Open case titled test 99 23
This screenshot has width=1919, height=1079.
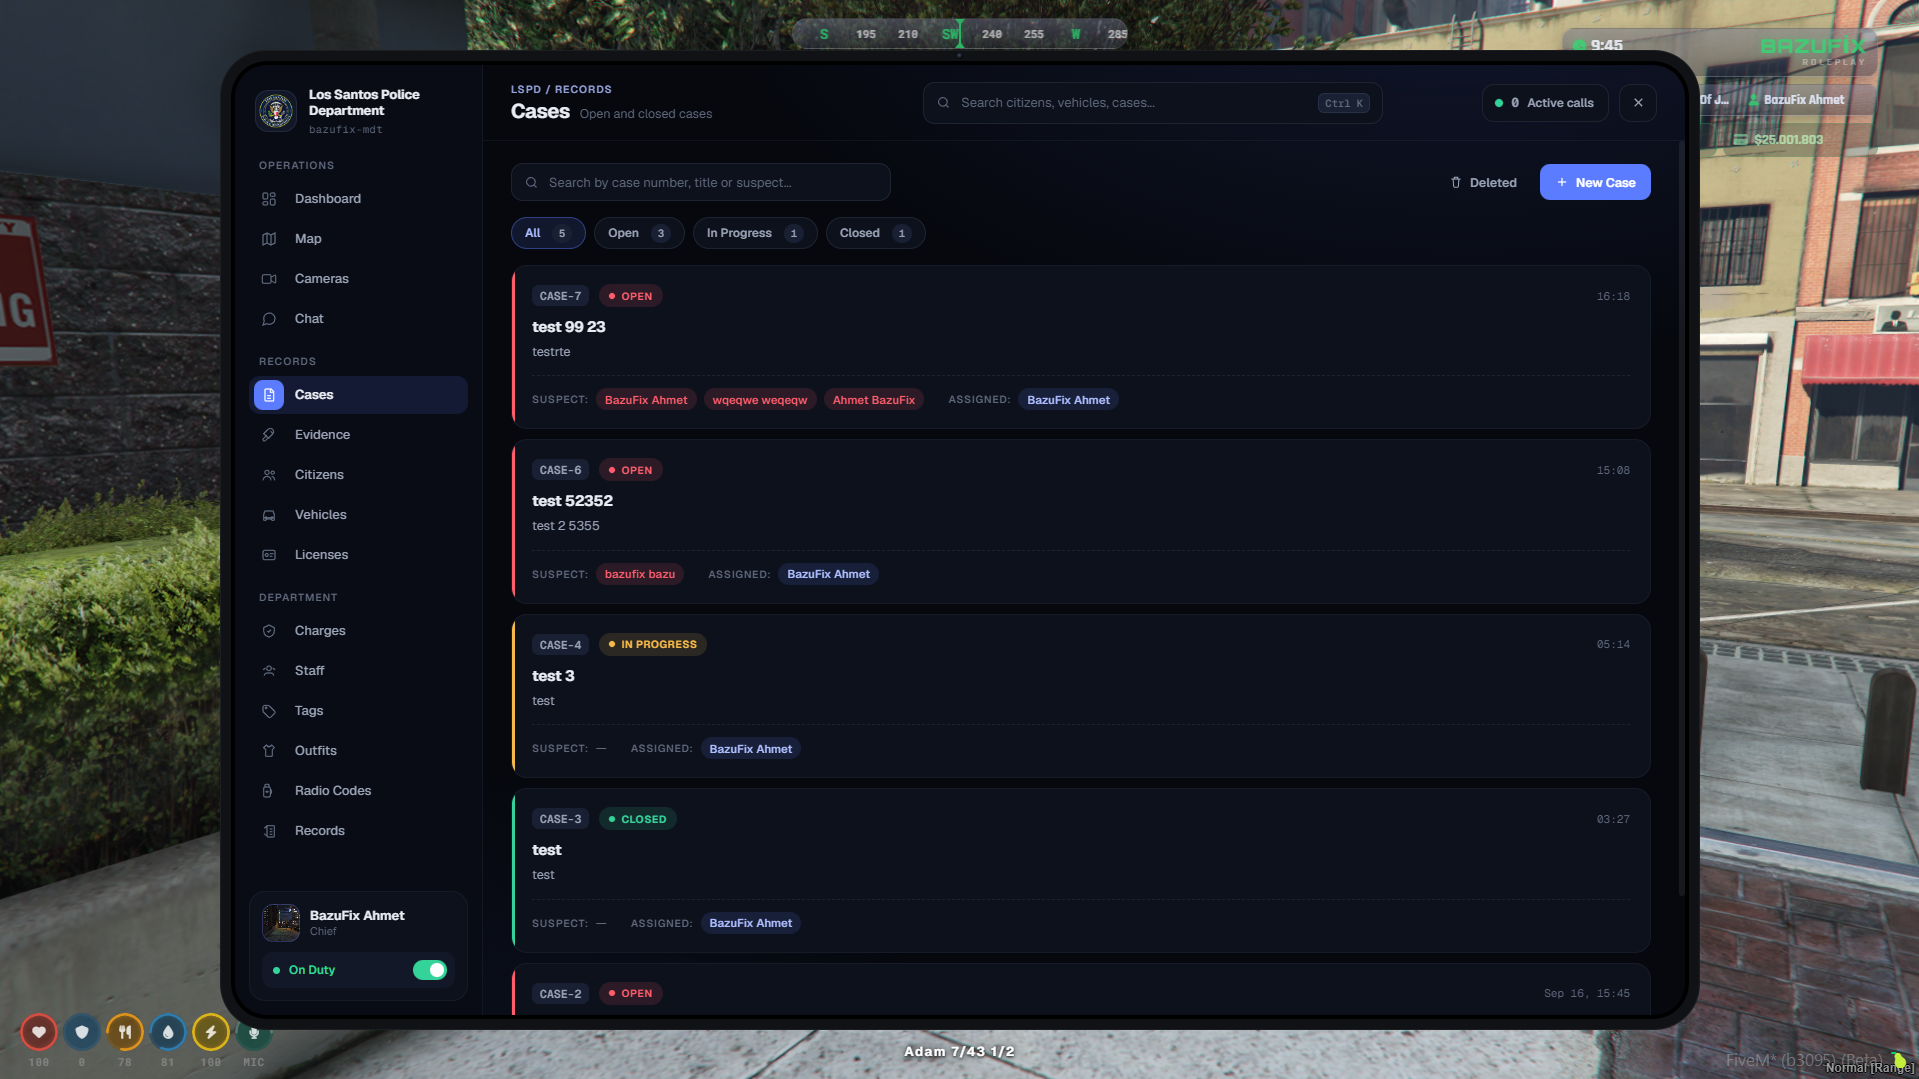(x=569, y=327)
